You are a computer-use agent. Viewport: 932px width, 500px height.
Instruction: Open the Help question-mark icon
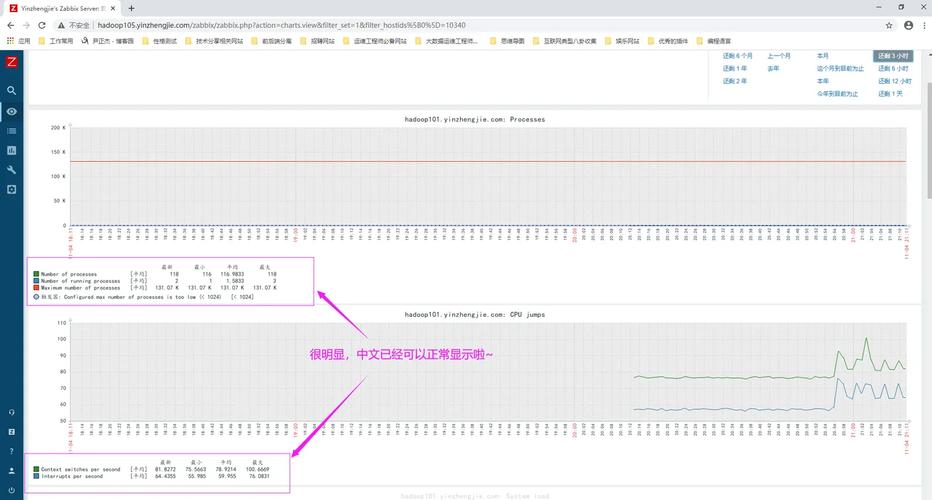[11, 451]
